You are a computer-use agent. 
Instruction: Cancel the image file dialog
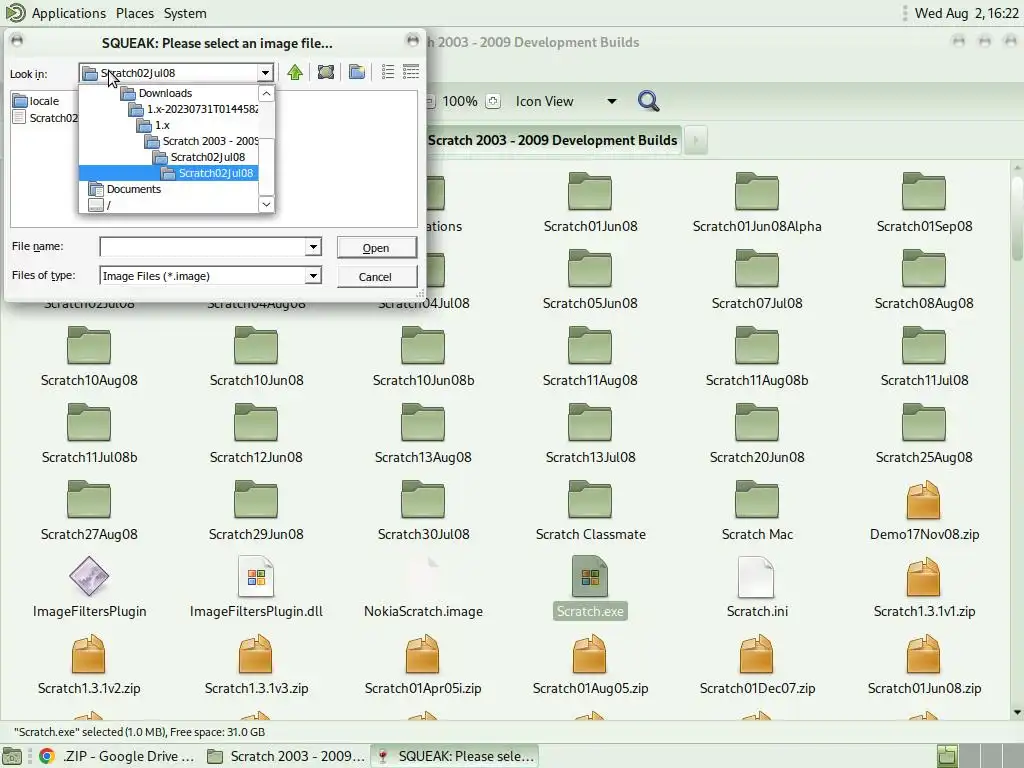[376, 276]
